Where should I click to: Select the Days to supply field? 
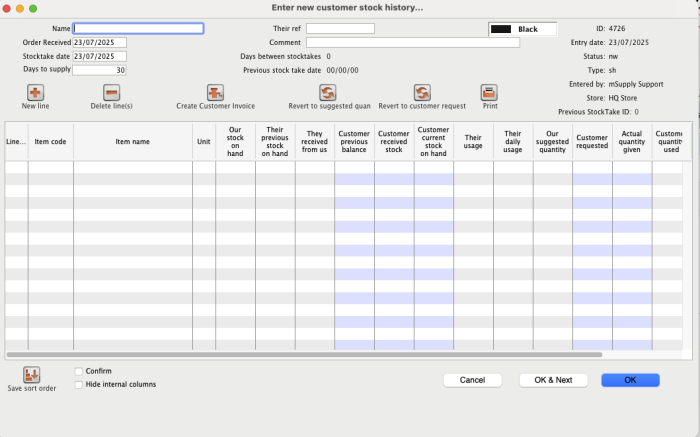click(x=99, y=71)
